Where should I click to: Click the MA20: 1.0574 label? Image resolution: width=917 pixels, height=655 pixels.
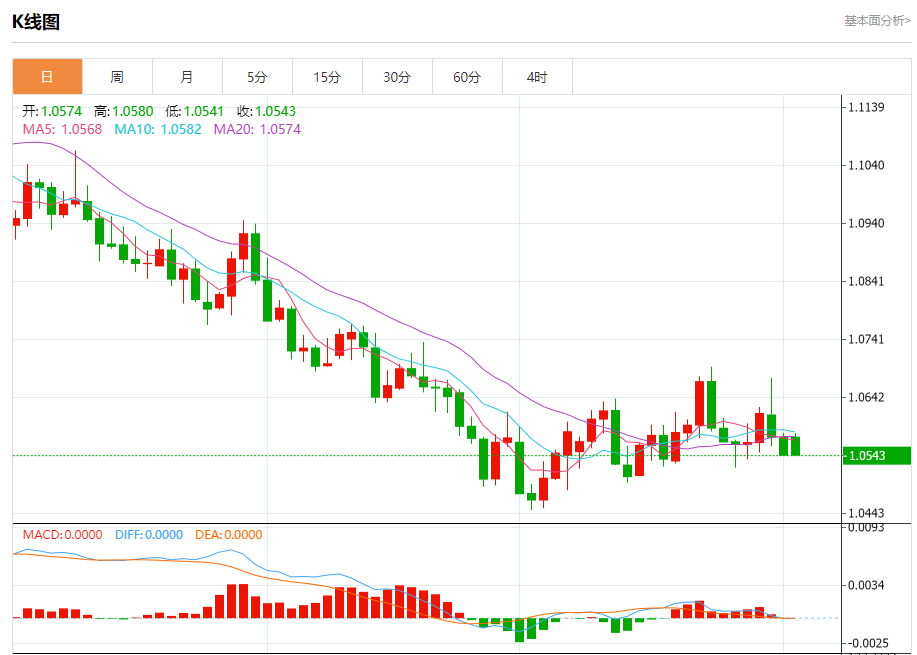257,129
